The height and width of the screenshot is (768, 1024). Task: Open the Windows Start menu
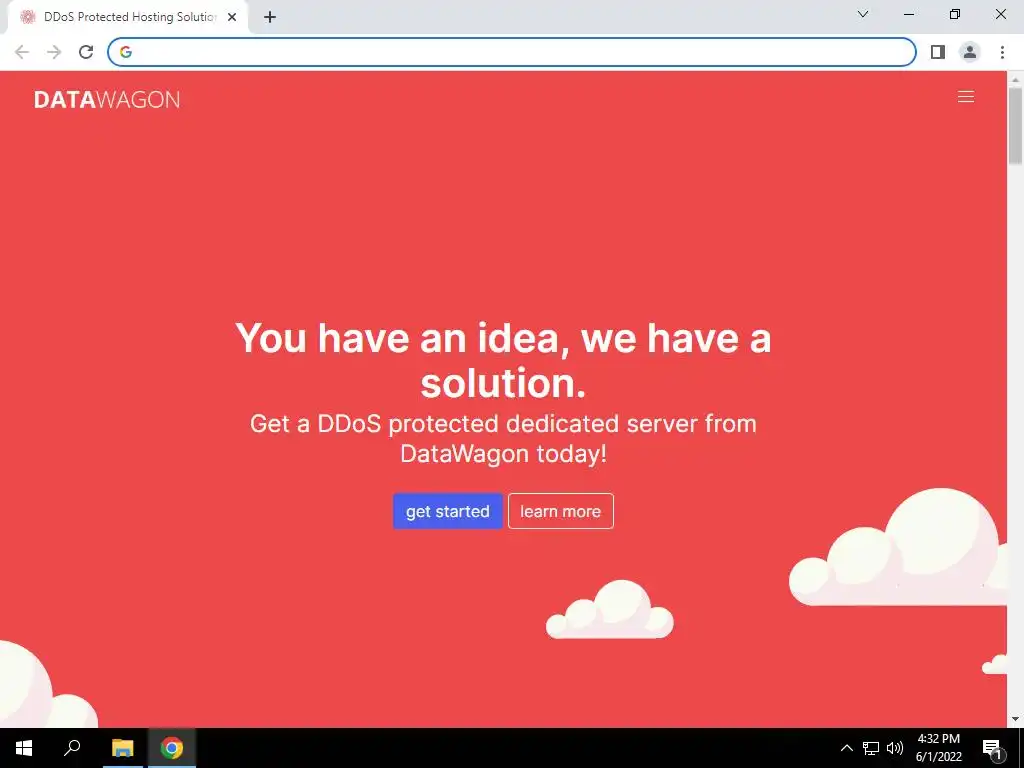tap(24, 748)
